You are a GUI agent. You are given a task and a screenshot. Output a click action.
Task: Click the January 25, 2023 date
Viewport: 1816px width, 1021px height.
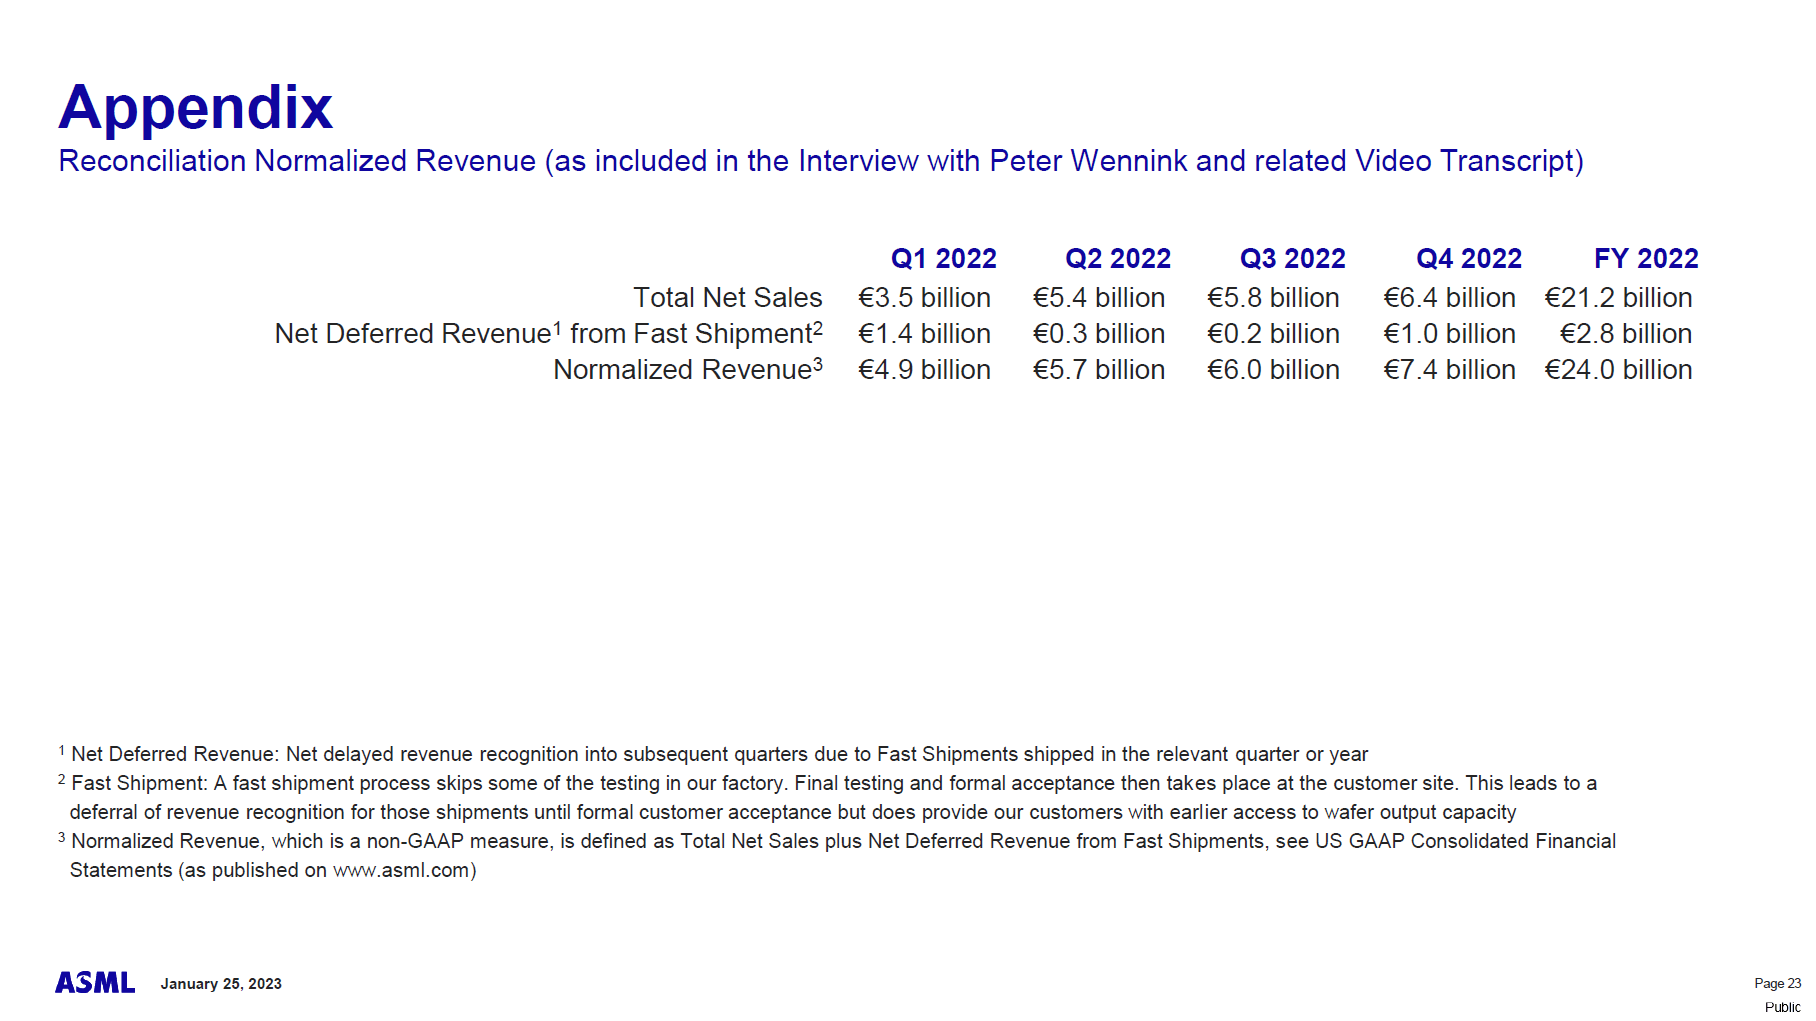(x=221, y=984)
